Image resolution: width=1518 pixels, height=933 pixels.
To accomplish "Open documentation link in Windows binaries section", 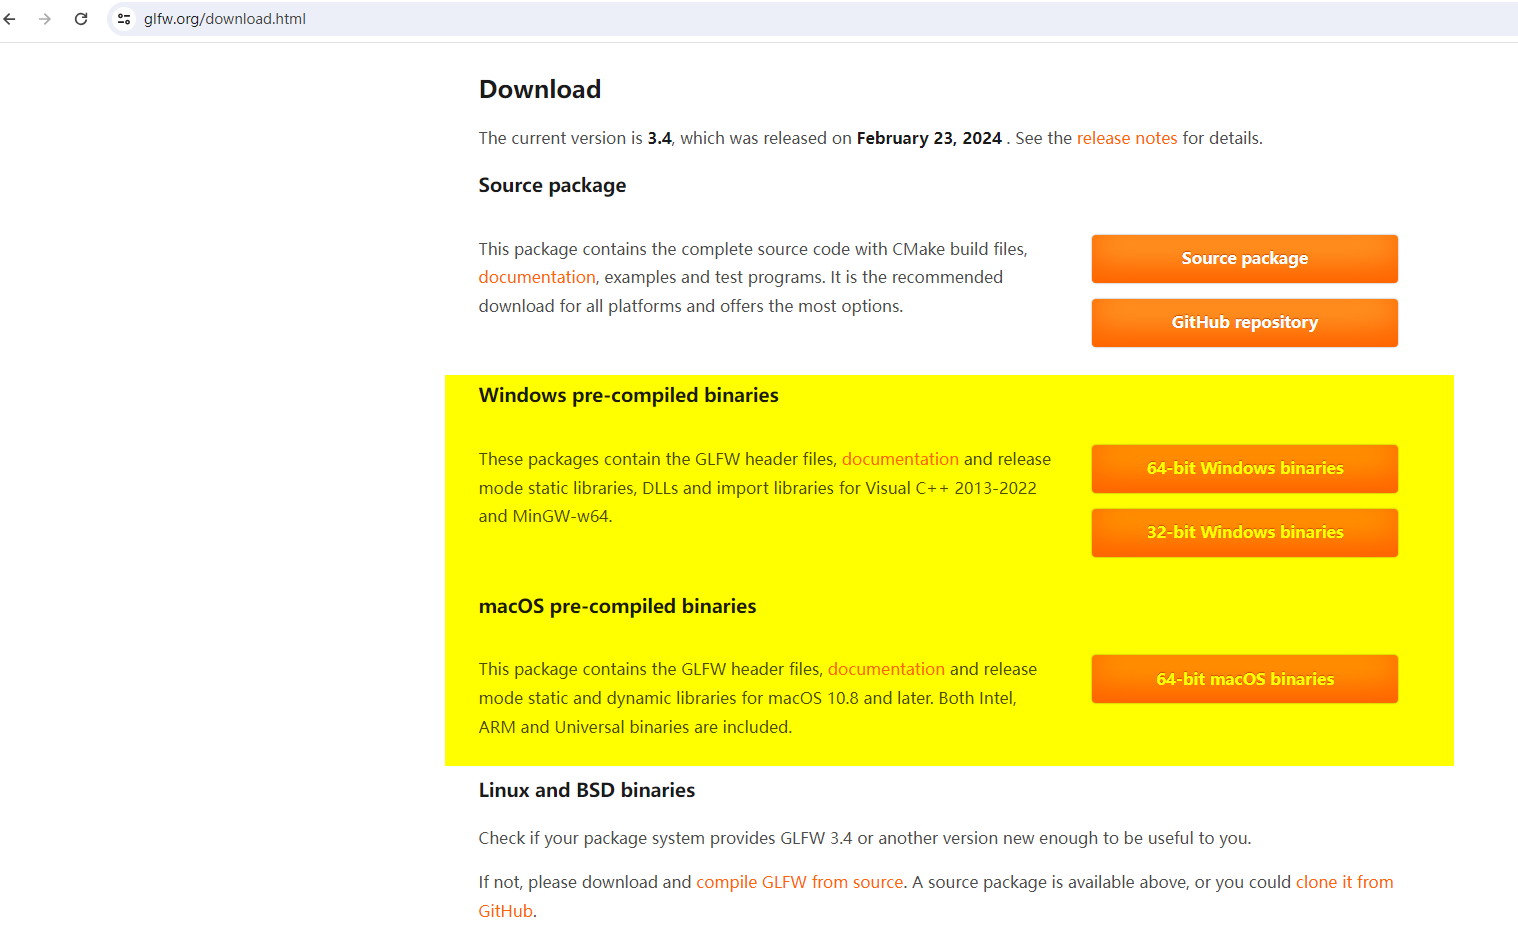I will click(x=900, y=459).
